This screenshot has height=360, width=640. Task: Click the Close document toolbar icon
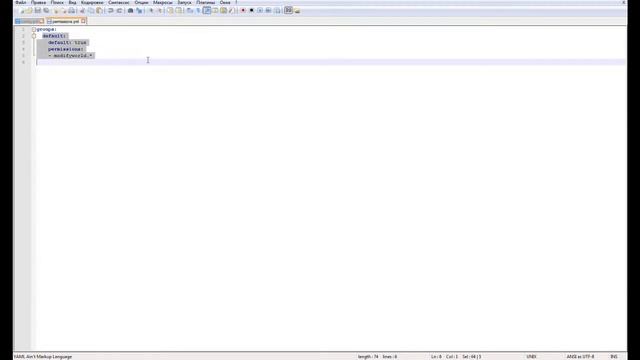56,11
